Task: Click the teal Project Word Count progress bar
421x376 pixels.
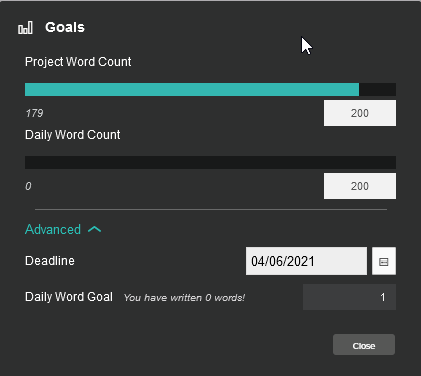Action: tap(192, 90)
